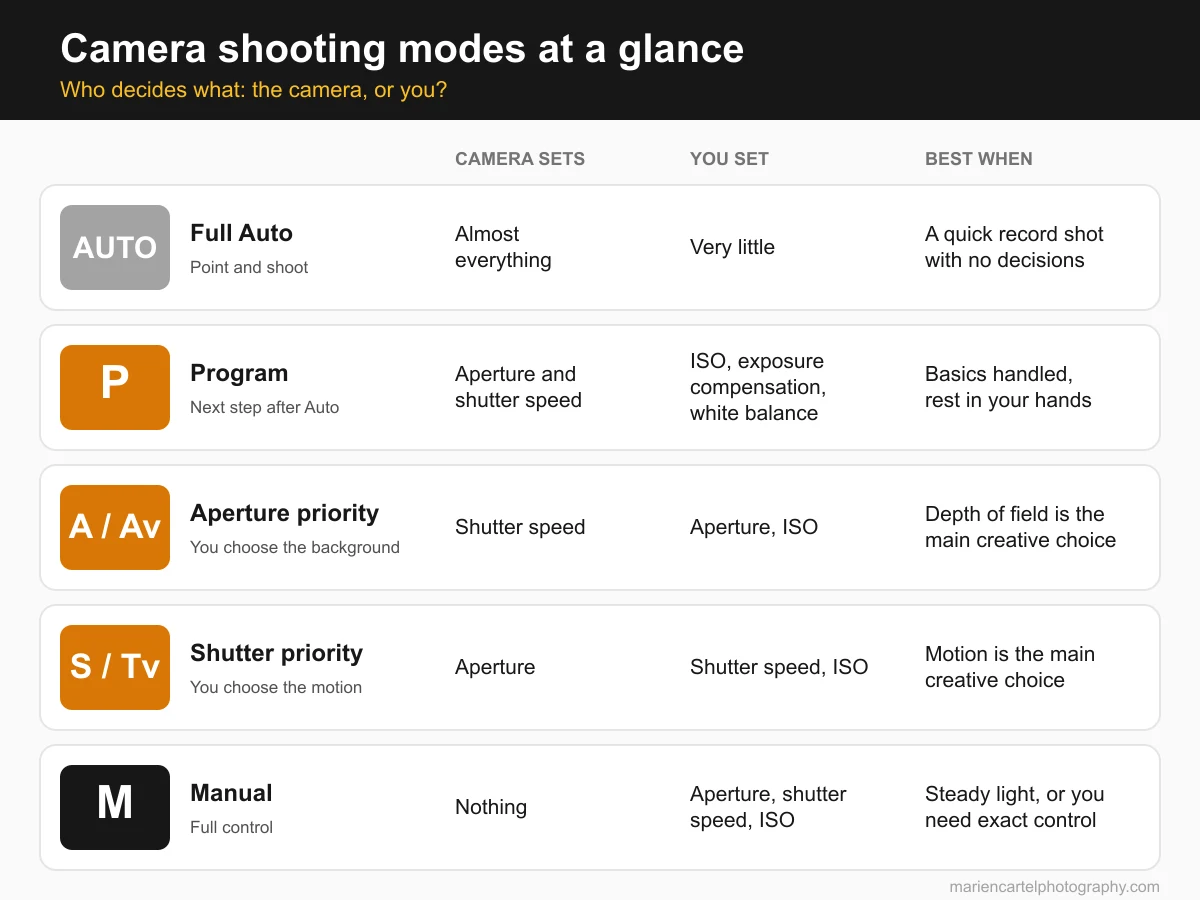Click the 'Camera shooting modes at a glance' heading
1200x900 pixels.
pos(402,48)
